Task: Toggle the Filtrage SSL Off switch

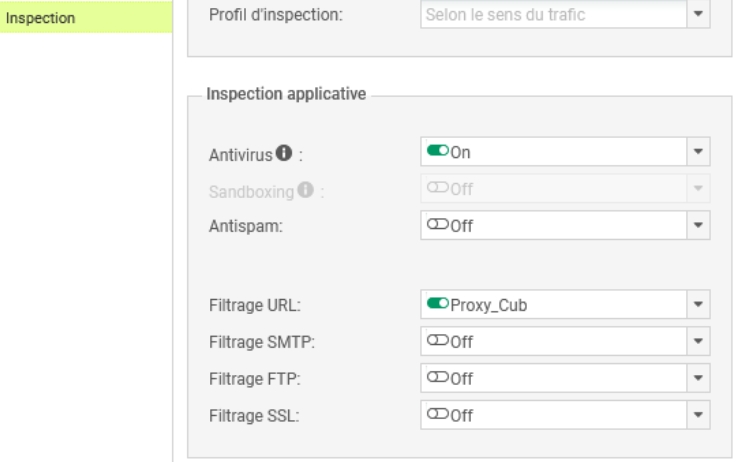Action: [435, 415]
